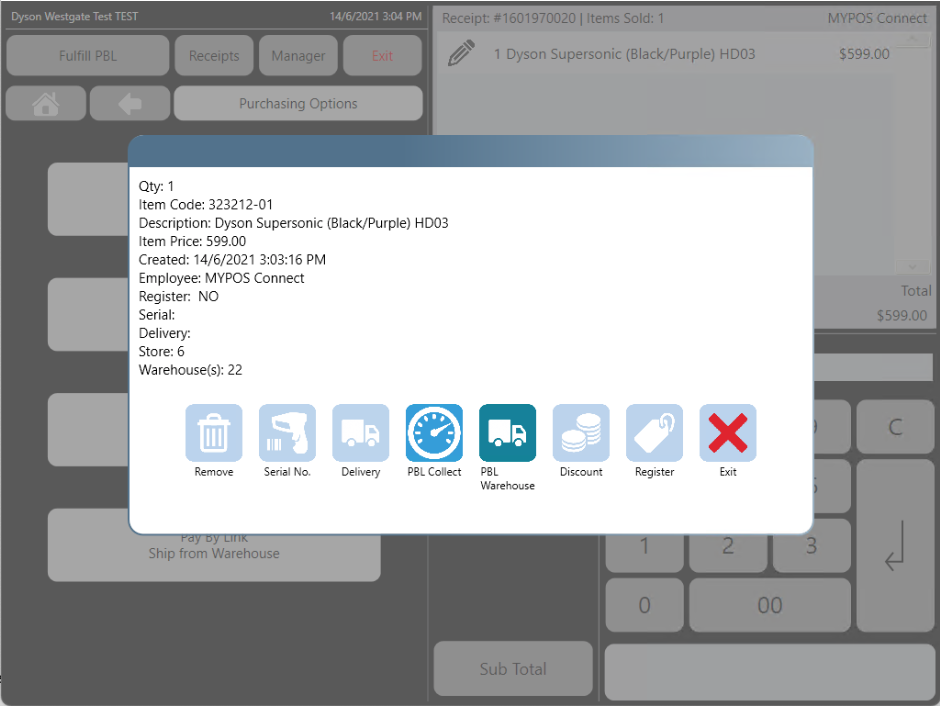Click the Register: NO text
The width and height of the screenshot is (940, 706).
(x=179, y=296)
